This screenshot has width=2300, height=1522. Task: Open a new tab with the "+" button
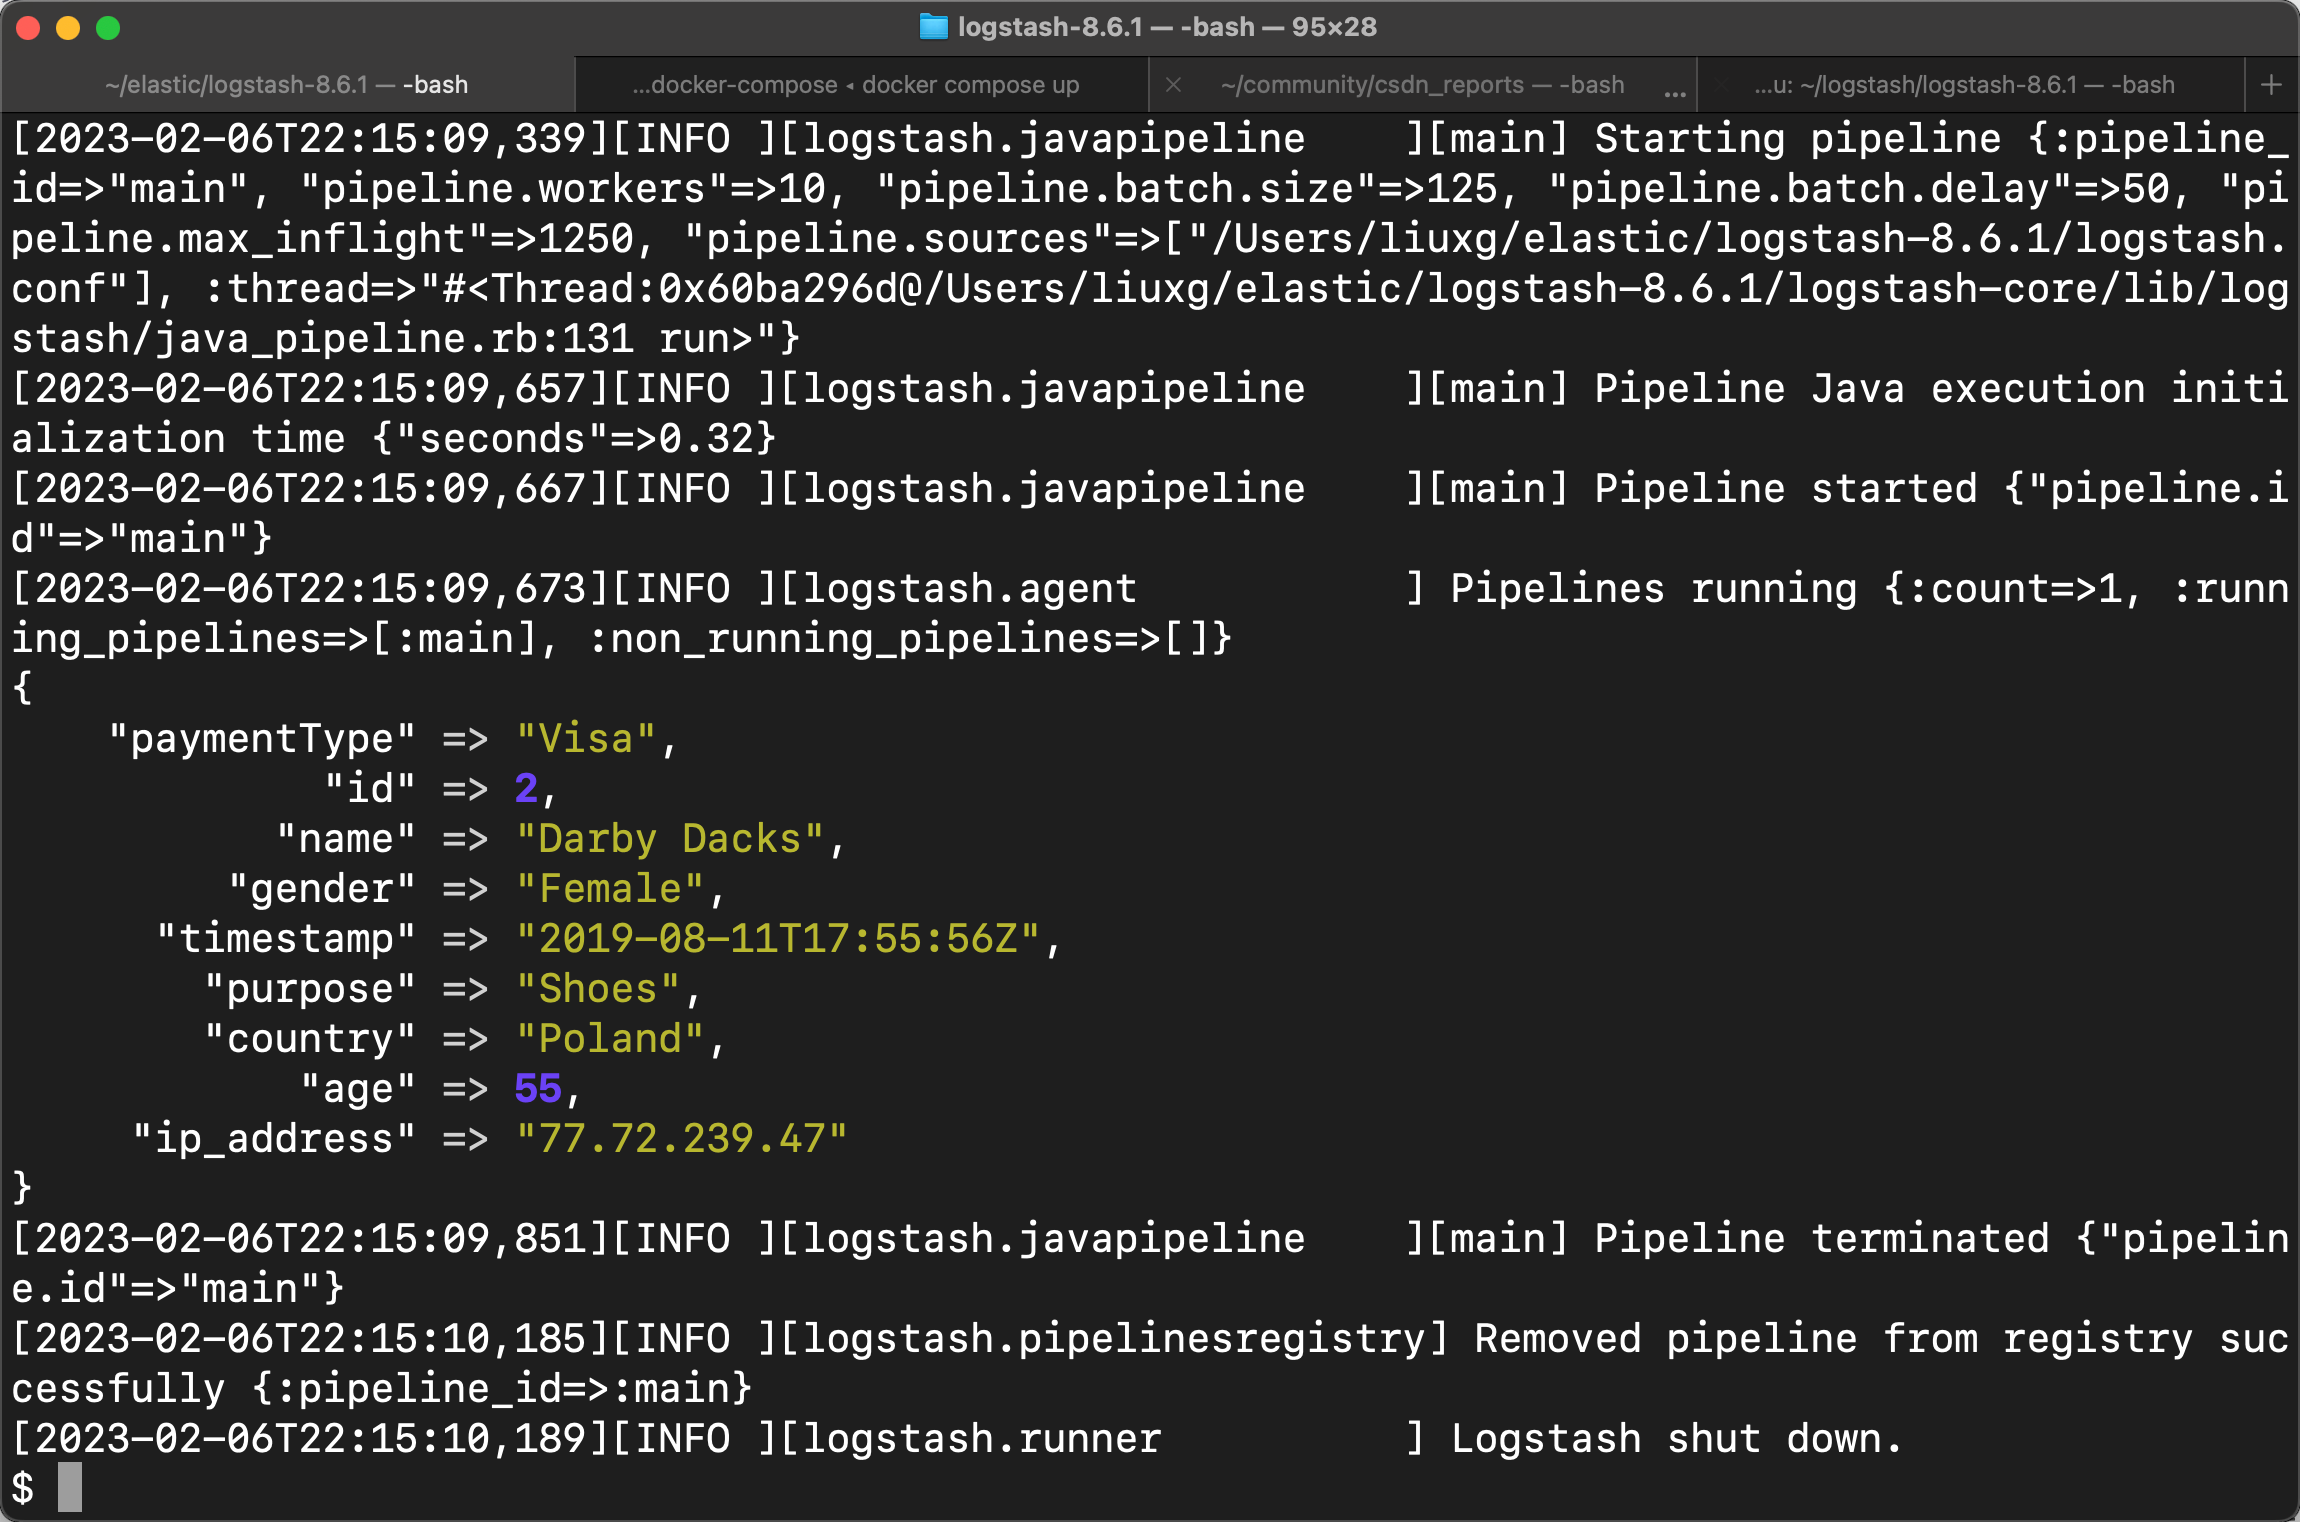[x=2272, y=84]
